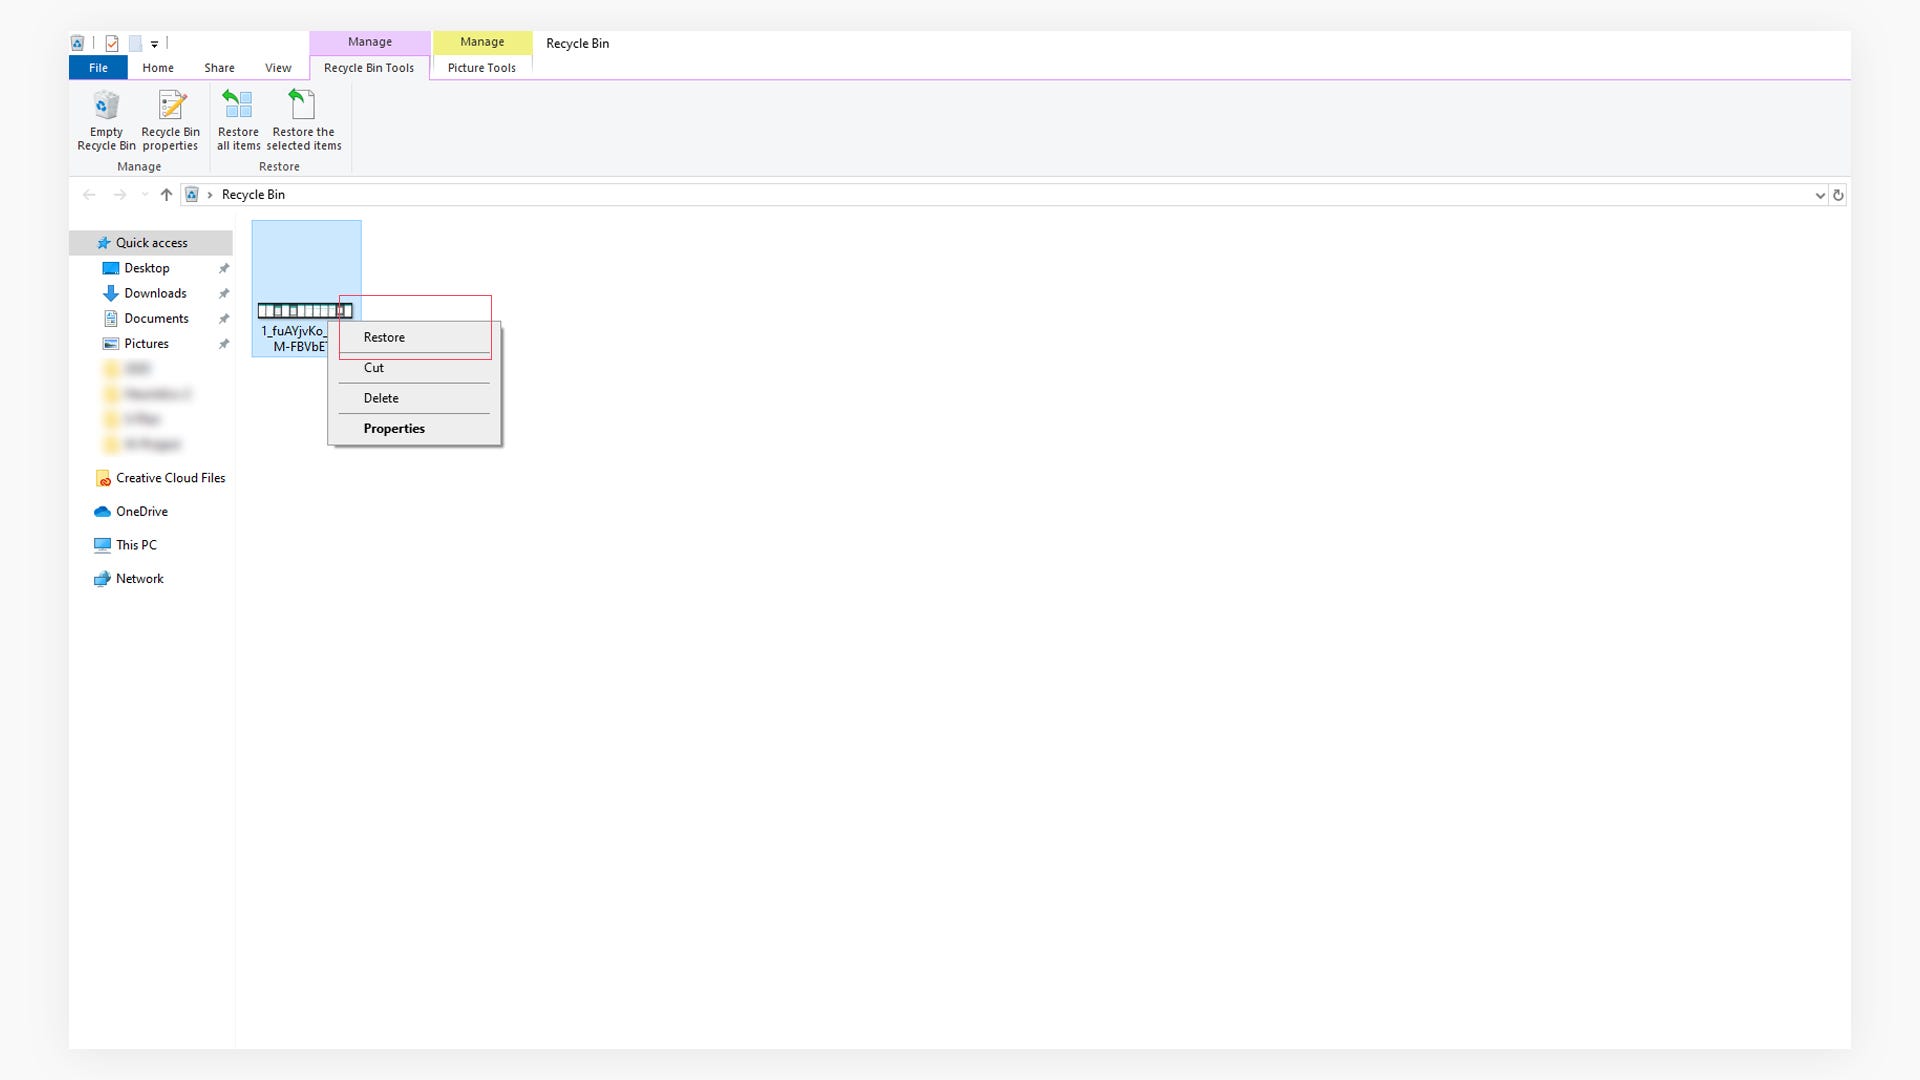This screenshot has height=1080, width=1920.
Task: Switch to the View ribbon tab
Action: 278,68
